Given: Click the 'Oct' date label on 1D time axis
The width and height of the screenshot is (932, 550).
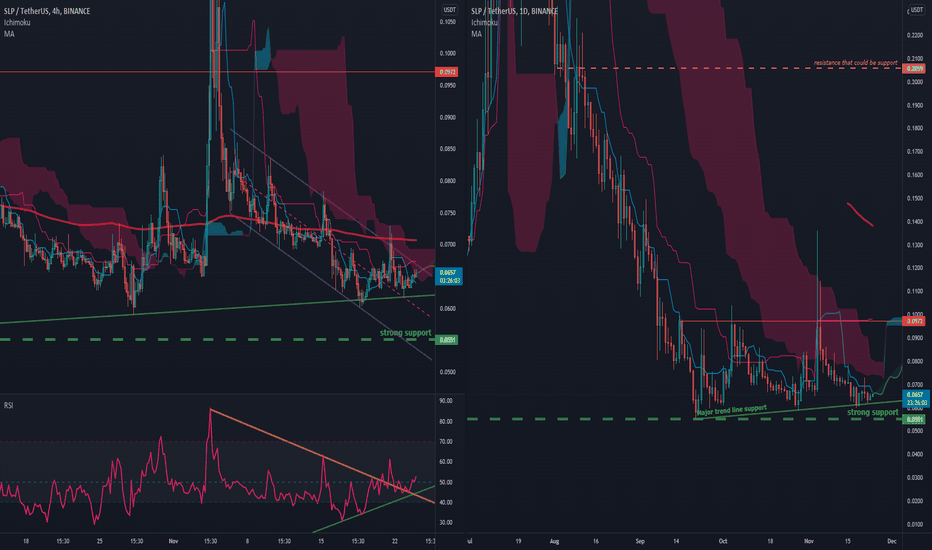Looking at the screenshot, I should (723, 541).
